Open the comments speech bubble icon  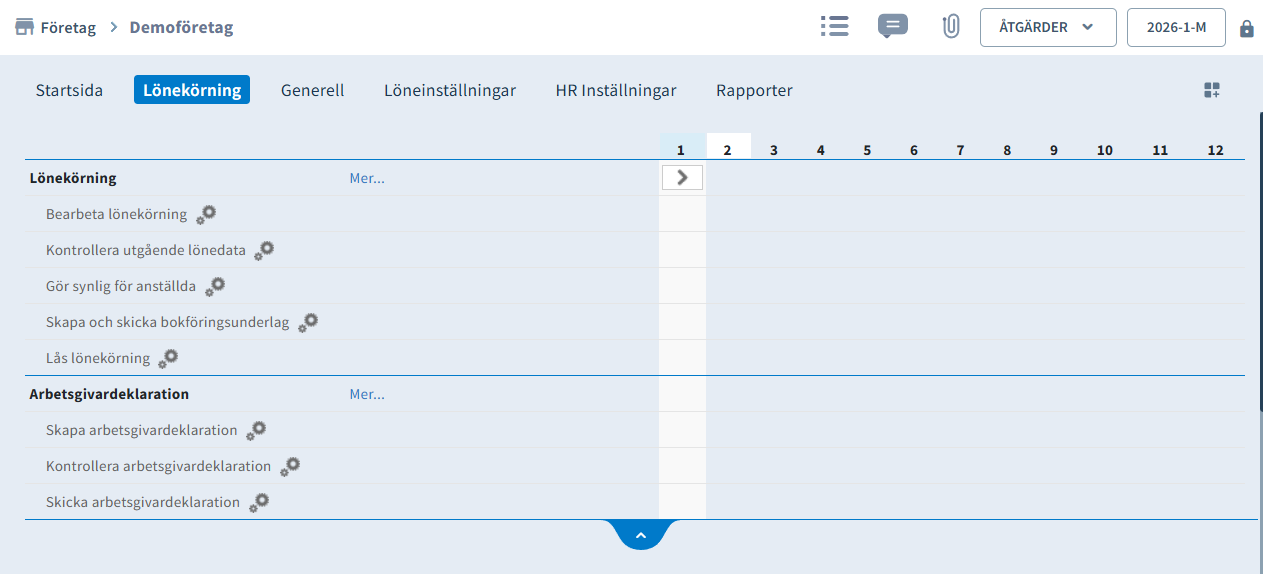point(892,27)
